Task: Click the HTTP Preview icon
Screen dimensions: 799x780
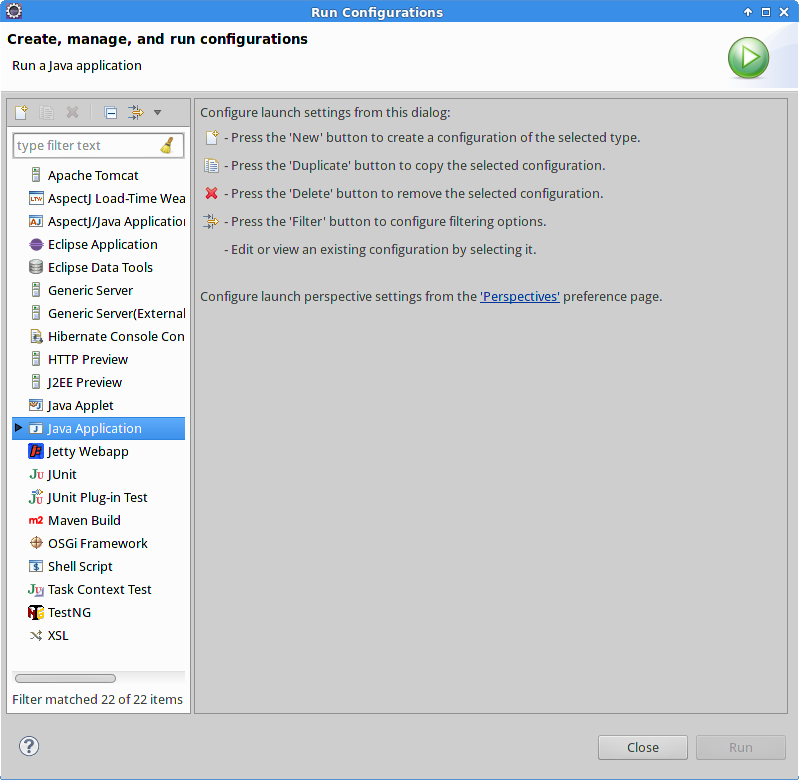Action: (36, 359)
